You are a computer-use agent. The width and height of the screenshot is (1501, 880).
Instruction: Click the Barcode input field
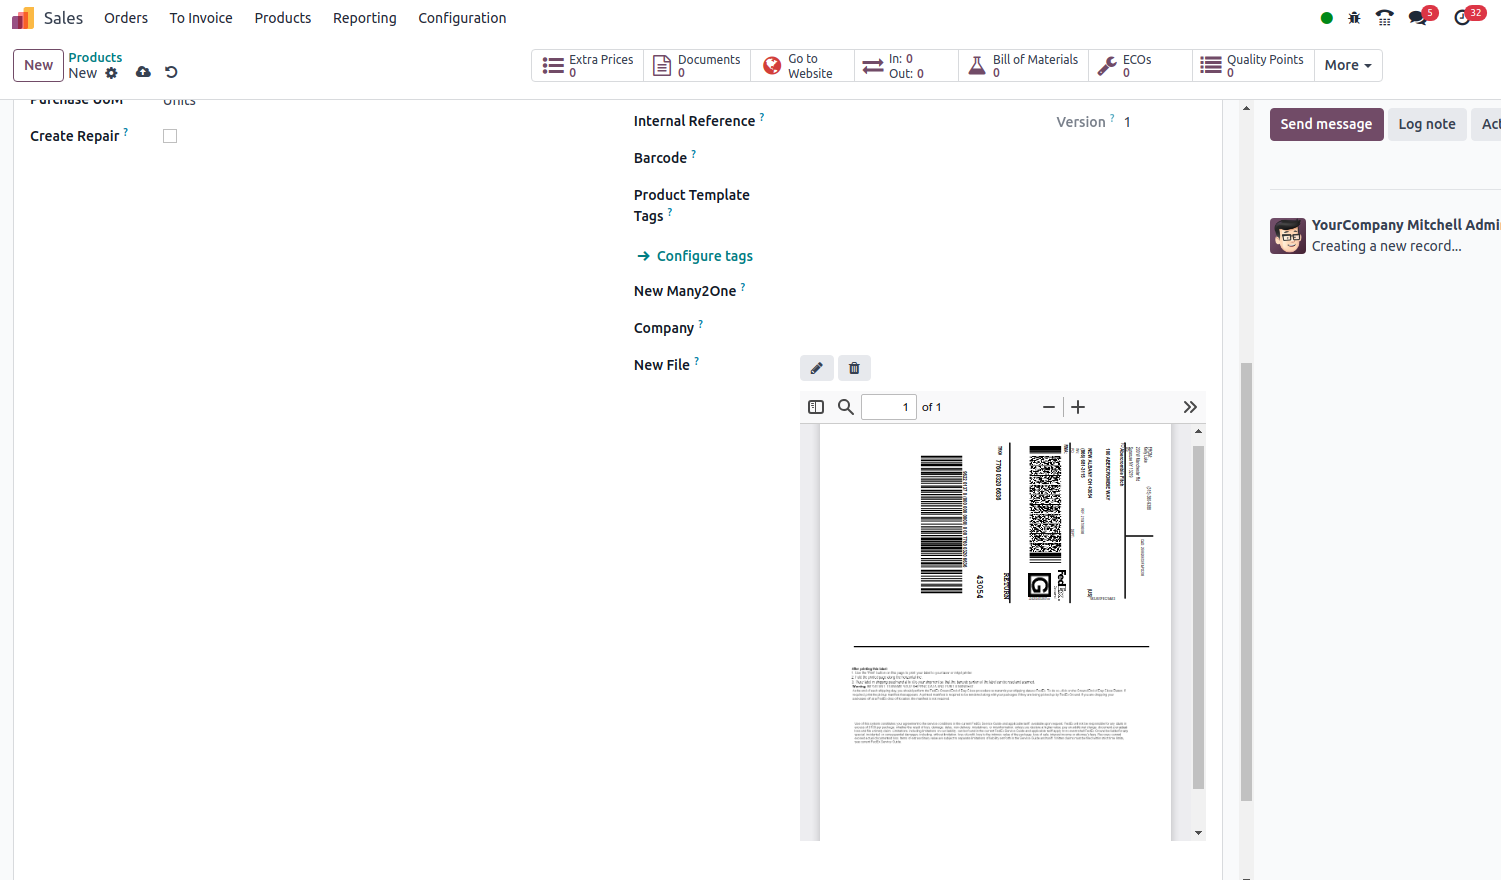[1003, 158]
